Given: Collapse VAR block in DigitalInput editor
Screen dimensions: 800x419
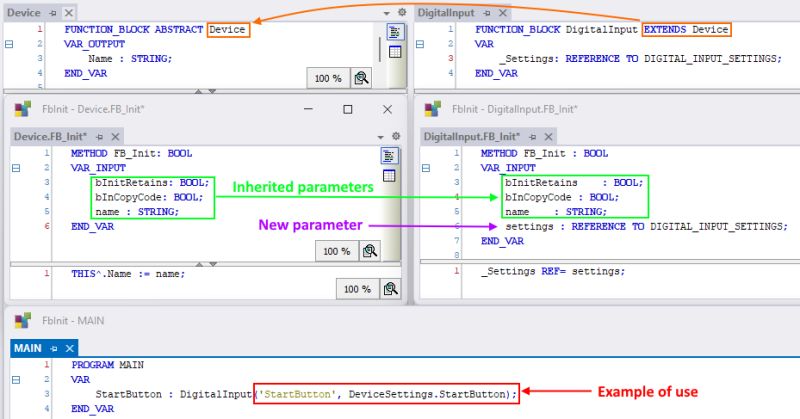Looking at the screenshot, I should (420, 44).
